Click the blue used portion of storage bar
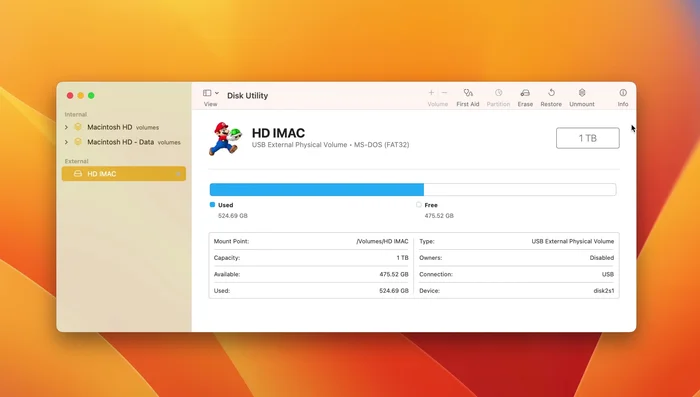 point(317,189)
